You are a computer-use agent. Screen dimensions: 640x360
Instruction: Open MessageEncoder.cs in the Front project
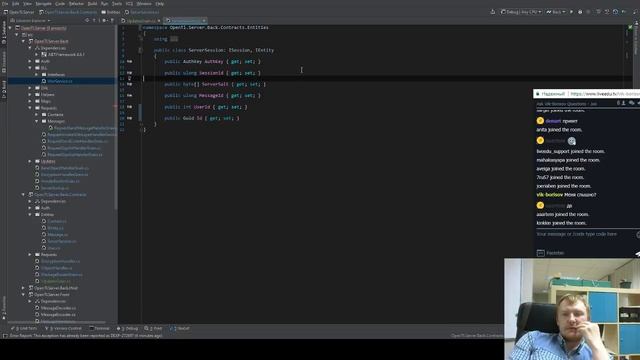click(58, 315)
